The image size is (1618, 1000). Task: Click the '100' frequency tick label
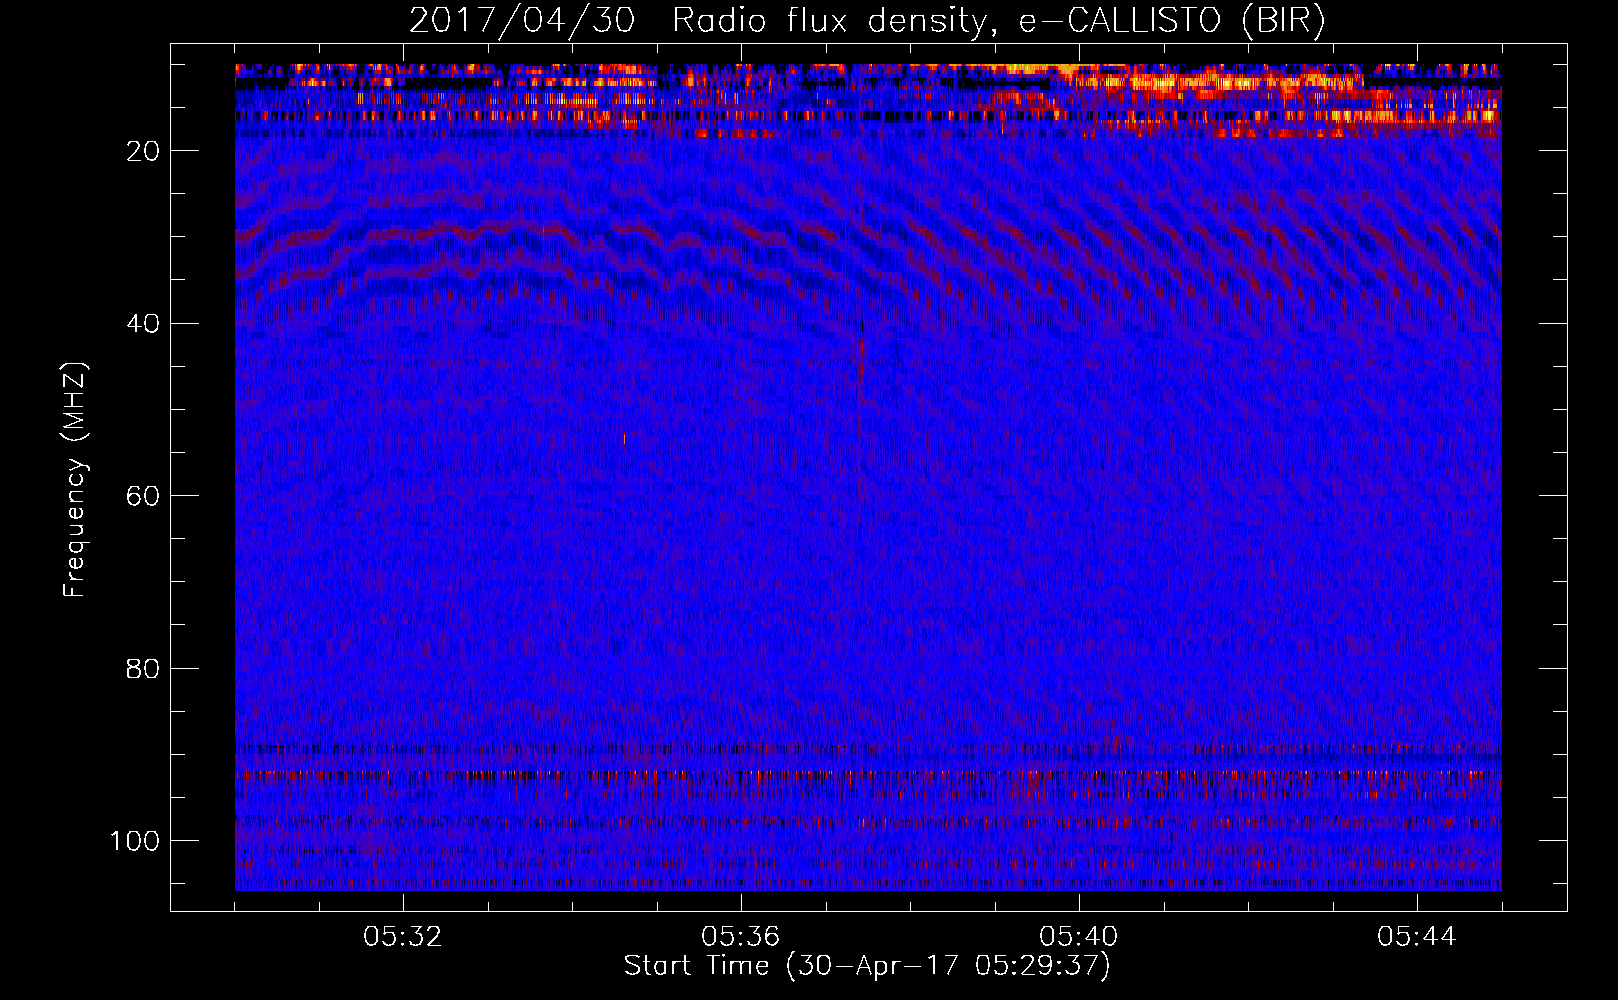coord(135,841)
